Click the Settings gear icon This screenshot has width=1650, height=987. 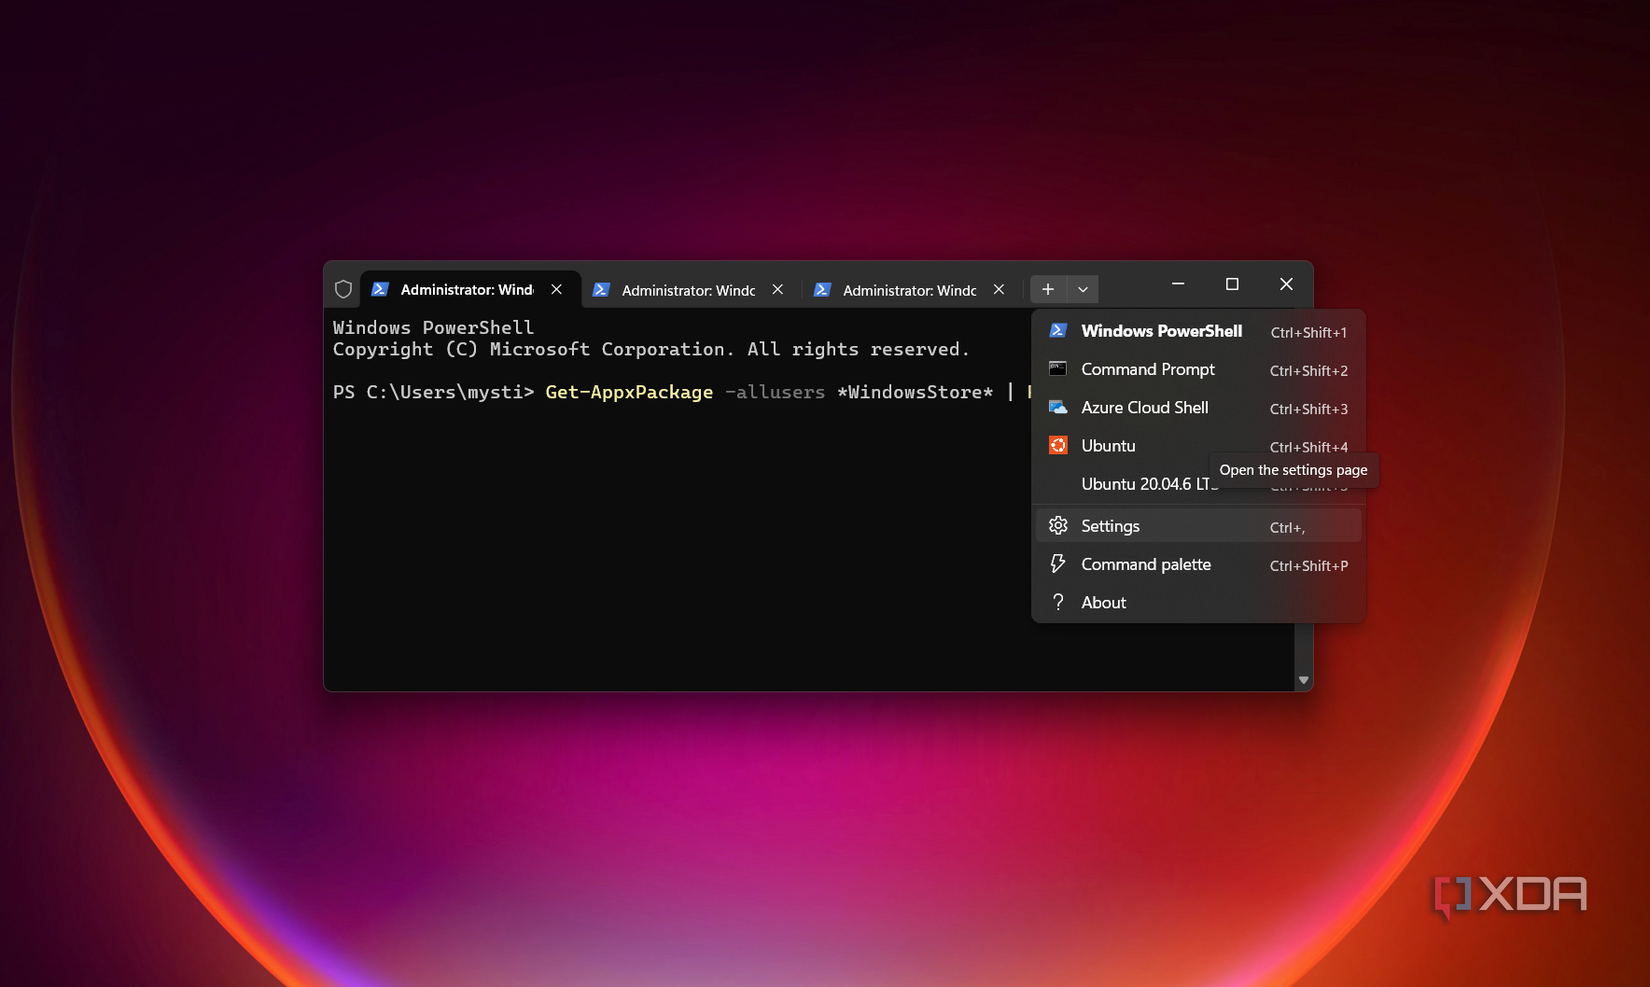click(x=1058, y=525)
